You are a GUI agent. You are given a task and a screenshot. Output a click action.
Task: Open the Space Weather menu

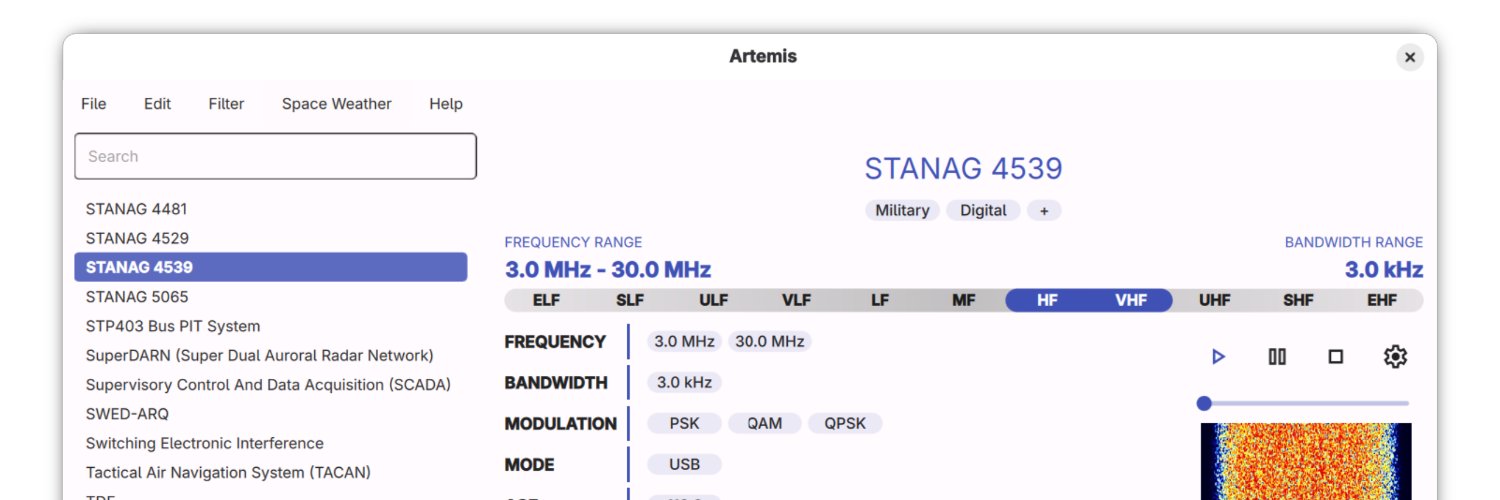[337, 104]
